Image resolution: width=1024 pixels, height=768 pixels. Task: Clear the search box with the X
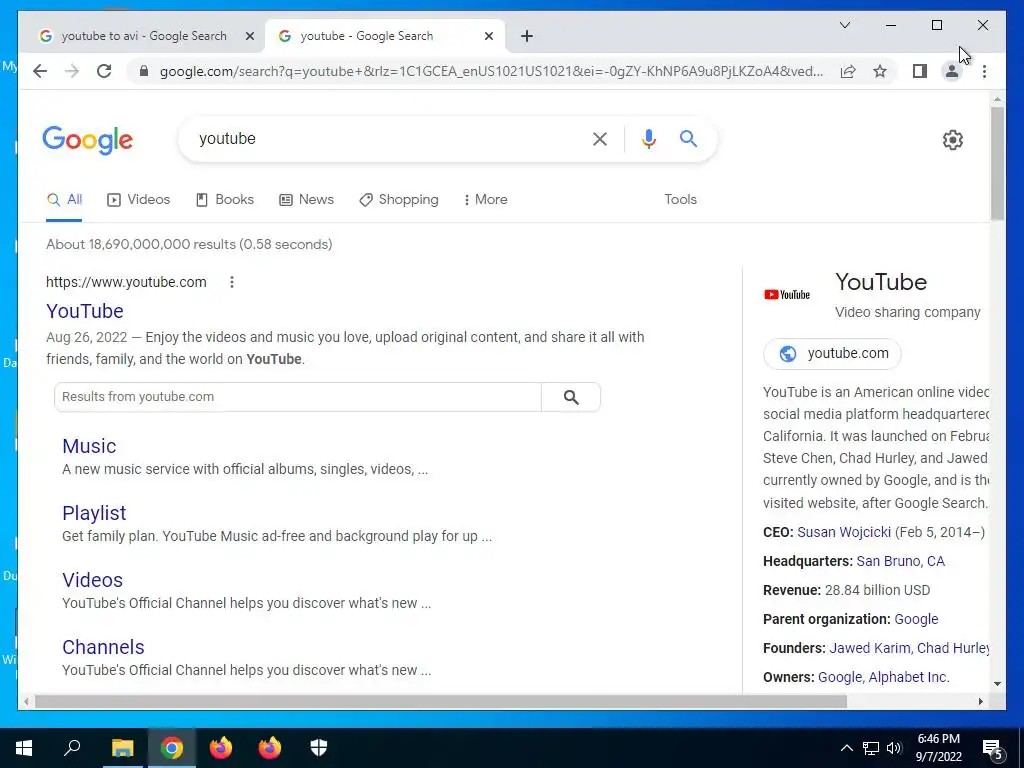[x=600, y=138]
